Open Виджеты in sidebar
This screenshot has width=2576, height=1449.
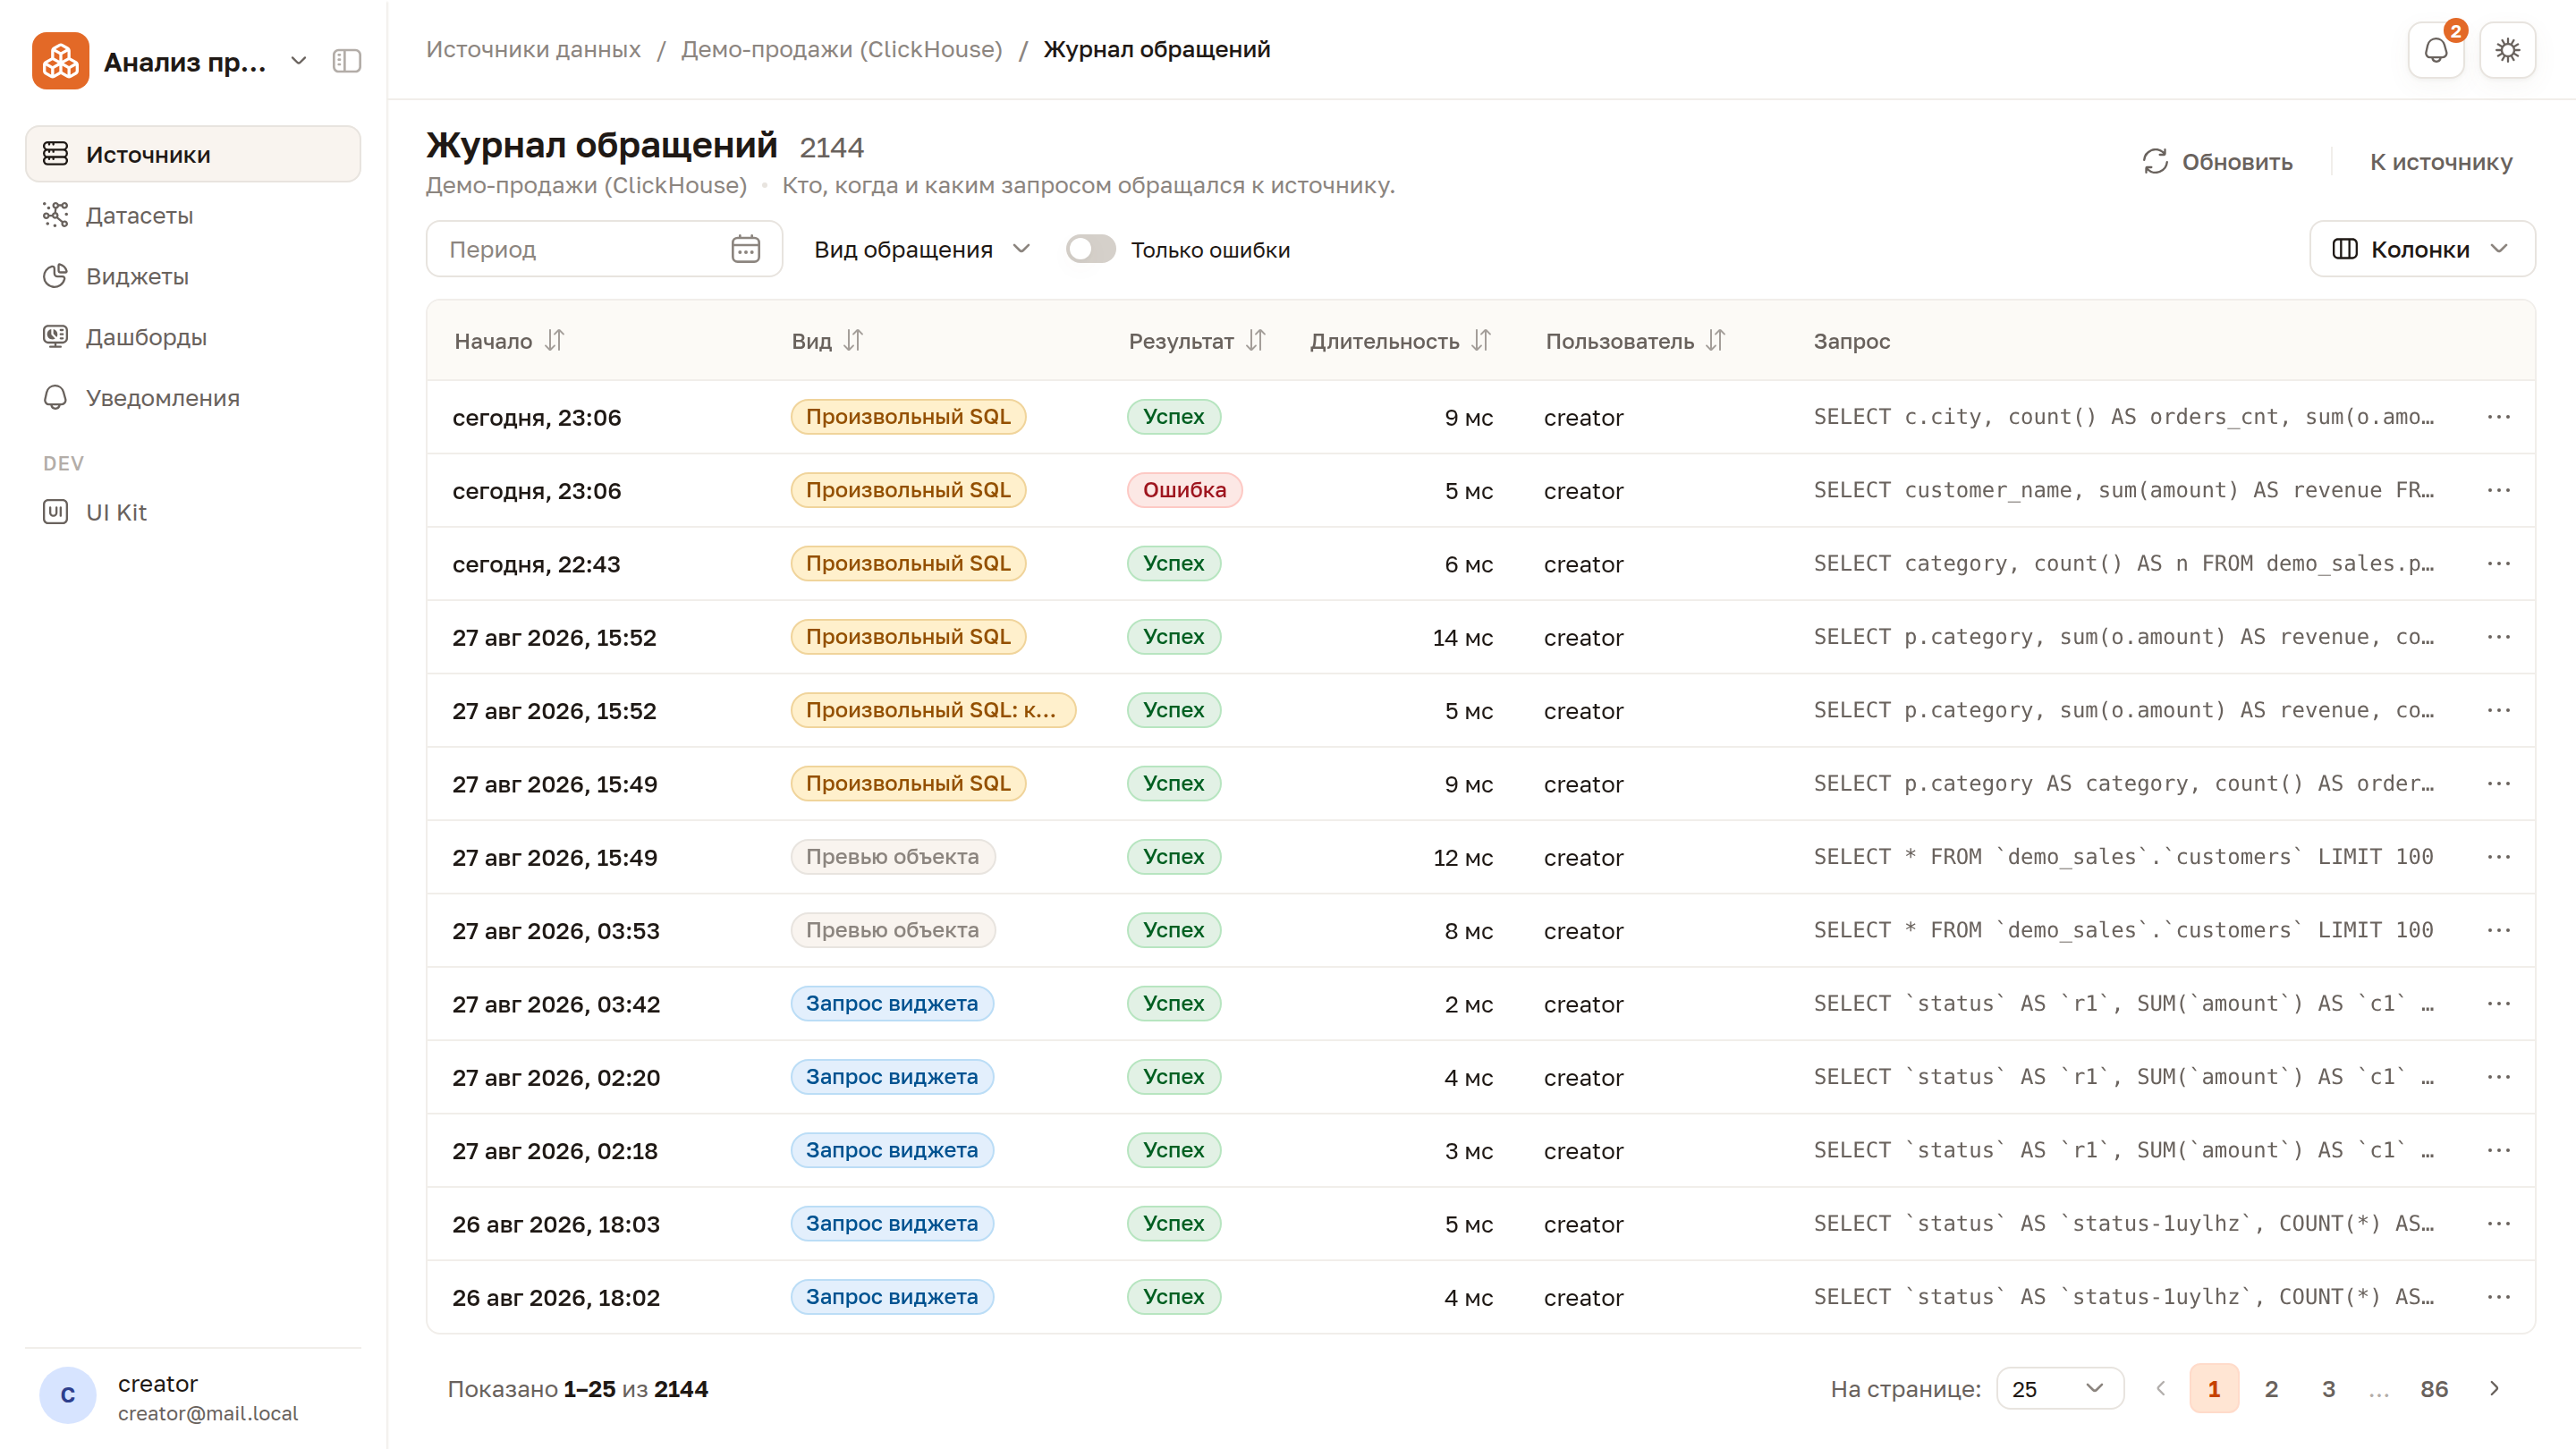pyautogui.click(x=193, y=276)
